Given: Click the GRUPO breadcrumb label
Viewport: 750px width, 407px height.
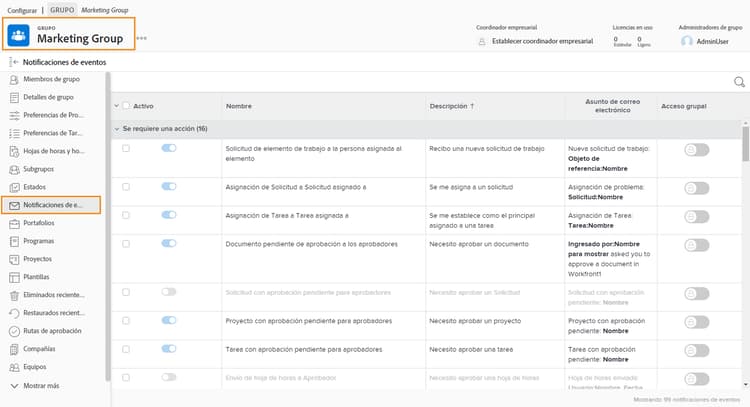Looking at the screenshot, I should [x=62, y=10].
